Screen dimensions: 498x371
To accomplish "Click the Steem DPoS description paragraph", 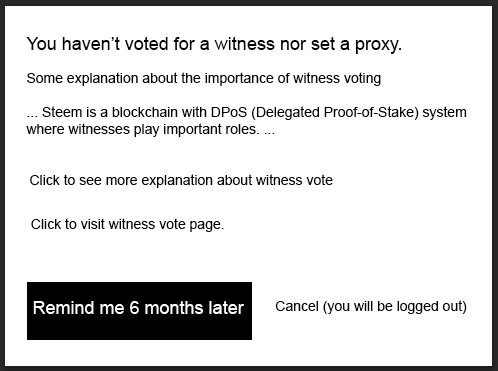I will click(246, 121).
